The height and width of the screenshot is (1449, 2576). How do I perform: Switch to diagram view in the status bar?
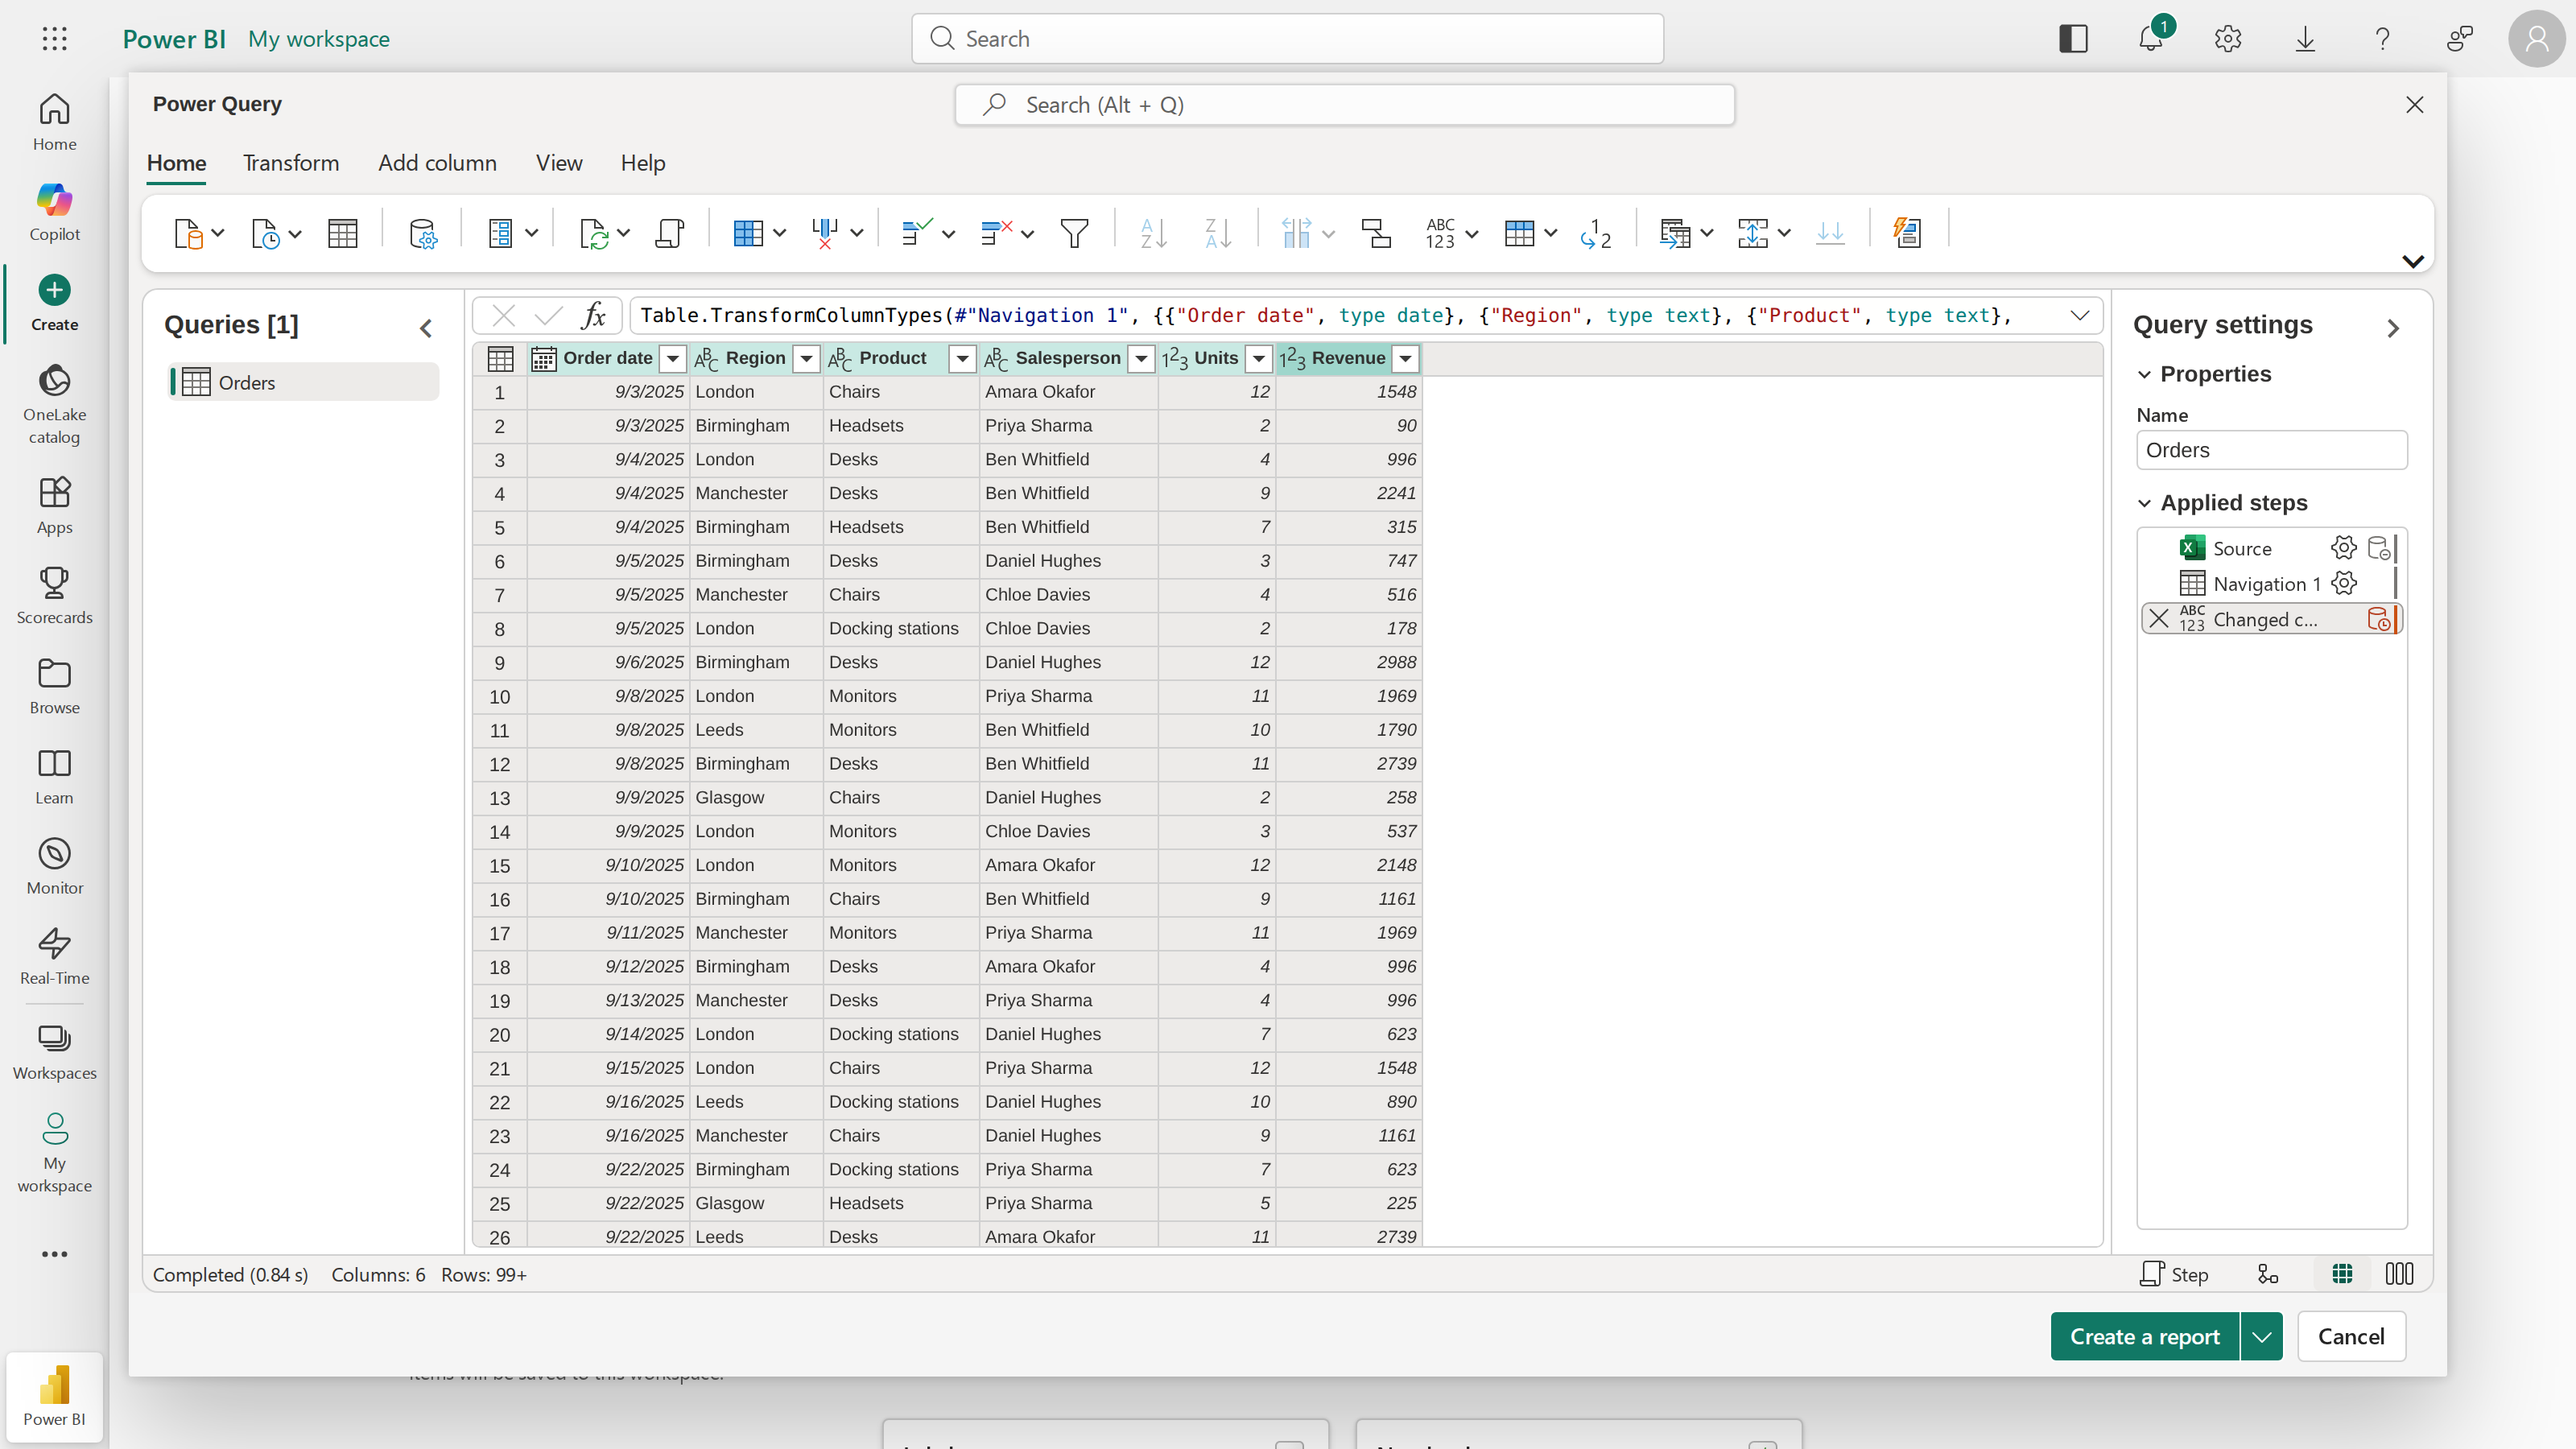(x=2268, y=1274)
